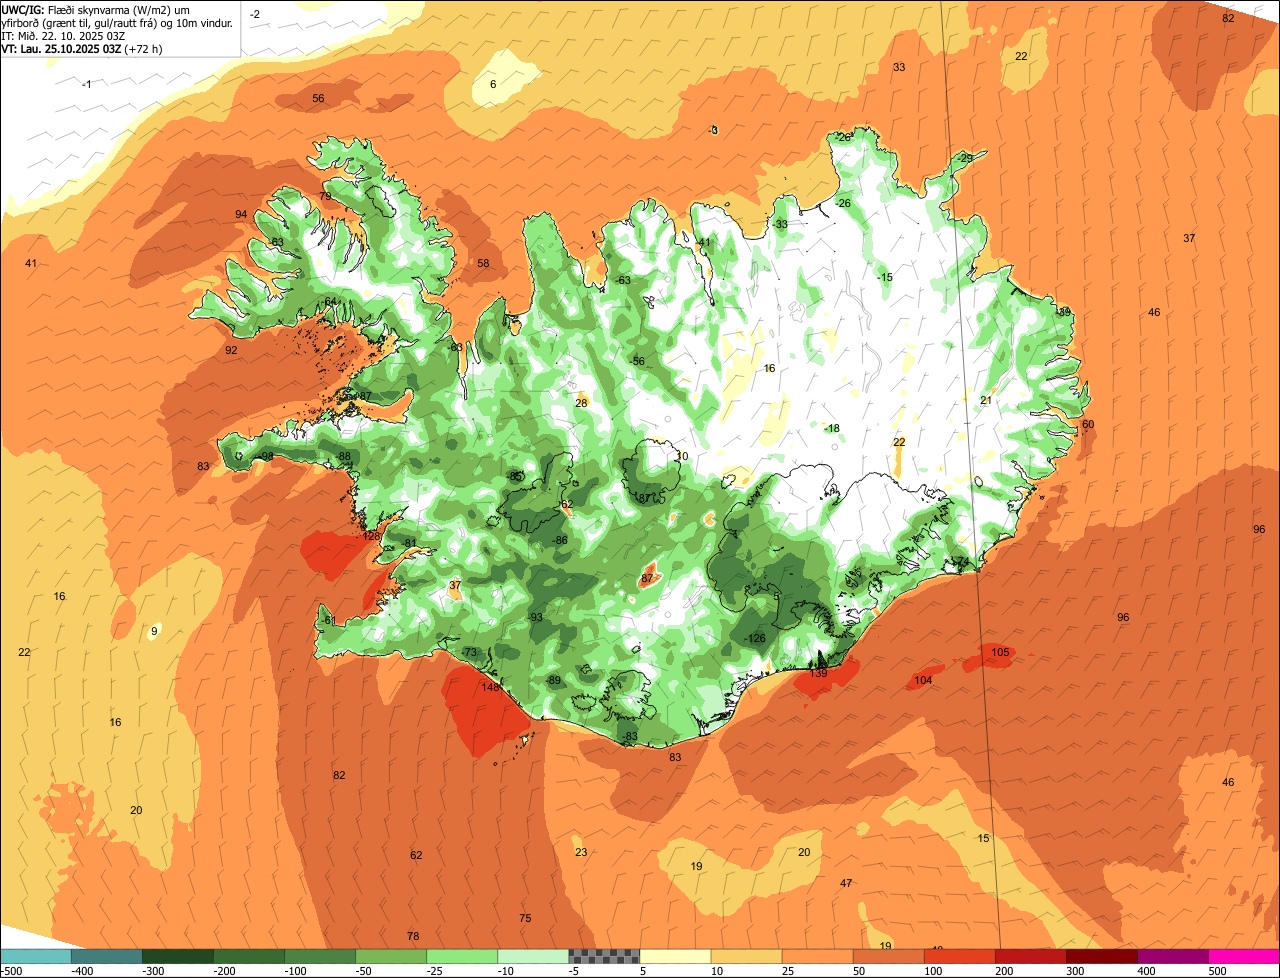Click the 6 value in the yellow patch

(493, 84)
